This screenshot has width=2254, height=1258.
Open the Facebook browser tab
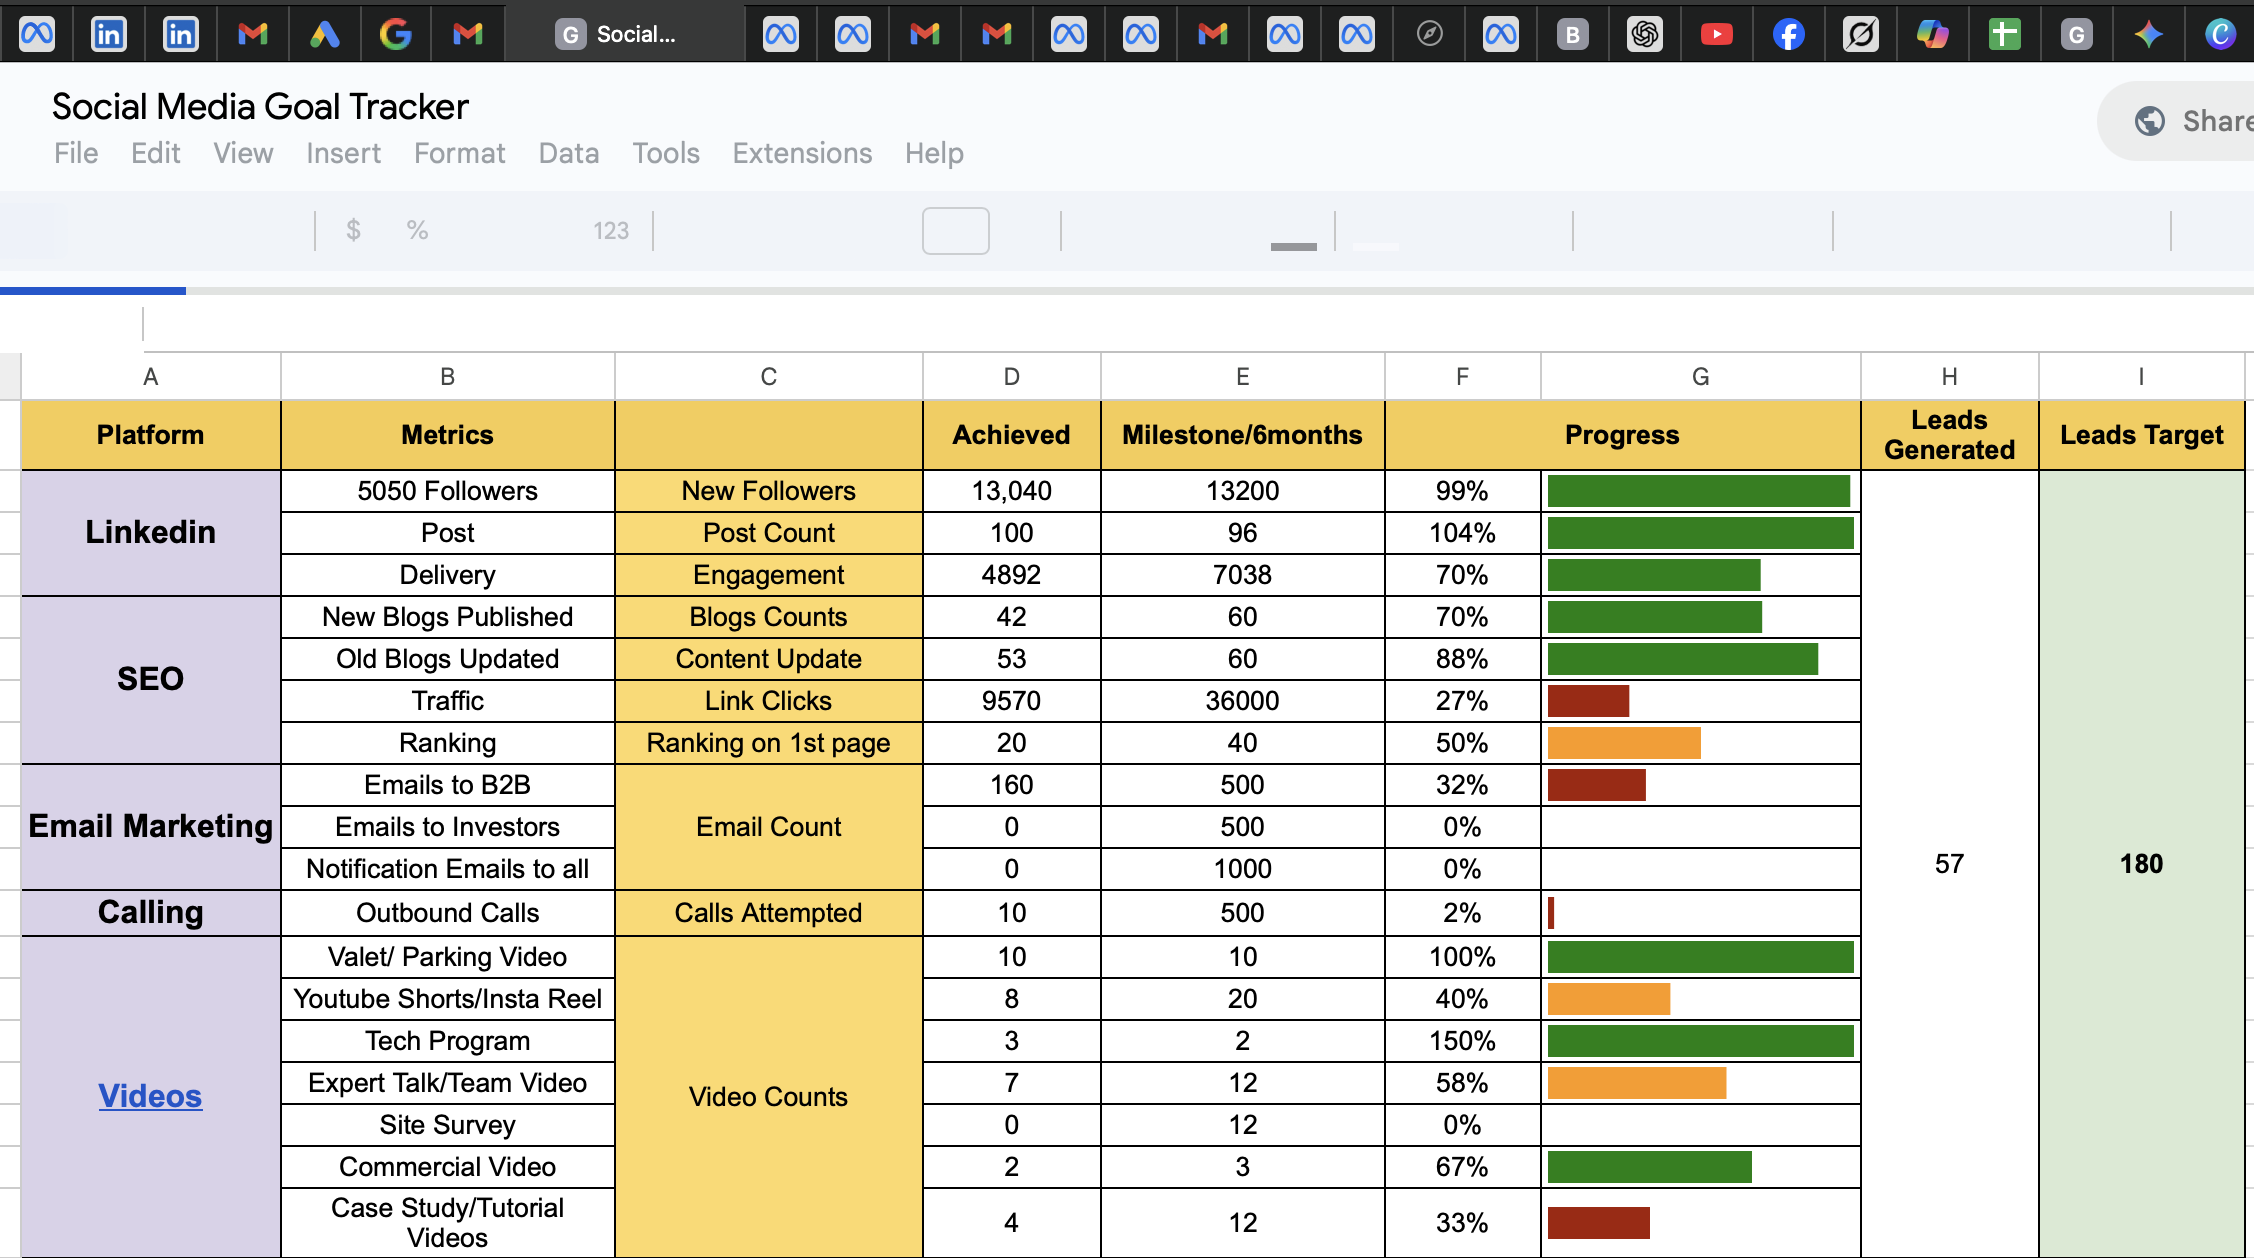click(1788, 35)
